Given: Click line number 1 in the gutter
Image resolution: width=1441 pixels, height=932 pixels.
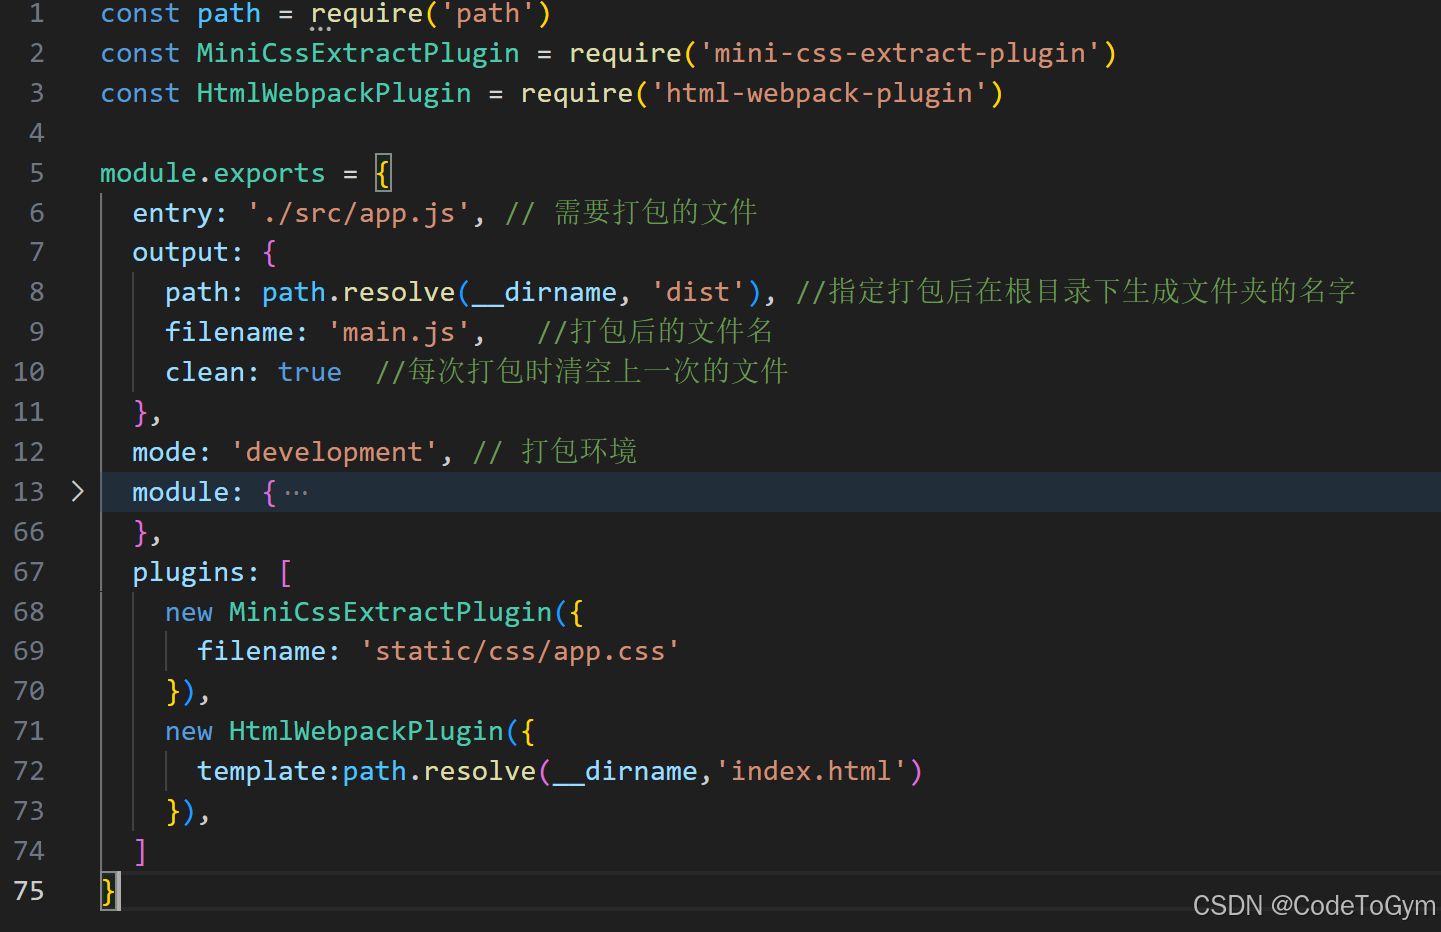Looking at the screenshot, I should 36,13.
